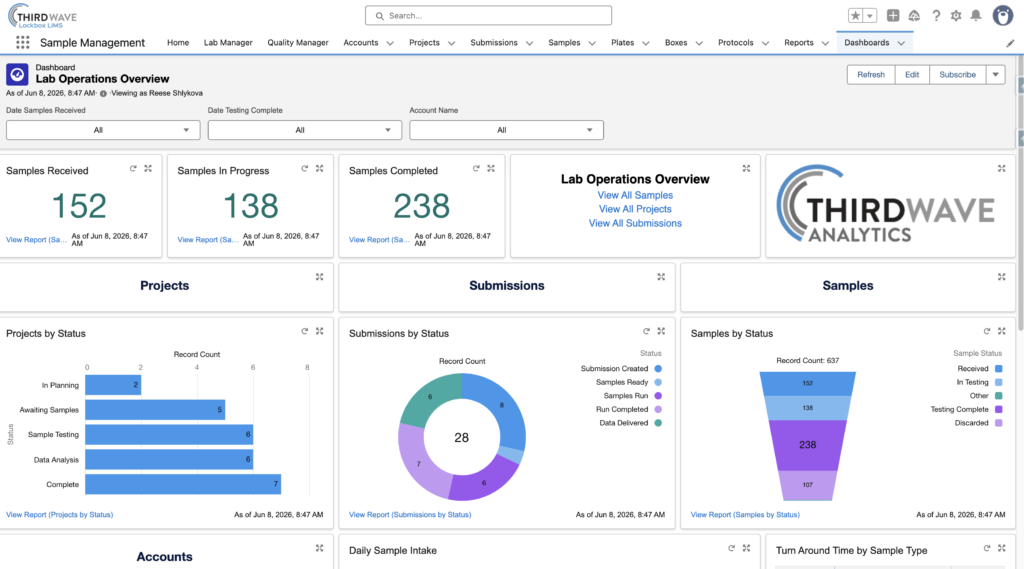Expand the Plates tab chevron menu

click(x=646, y=43)
